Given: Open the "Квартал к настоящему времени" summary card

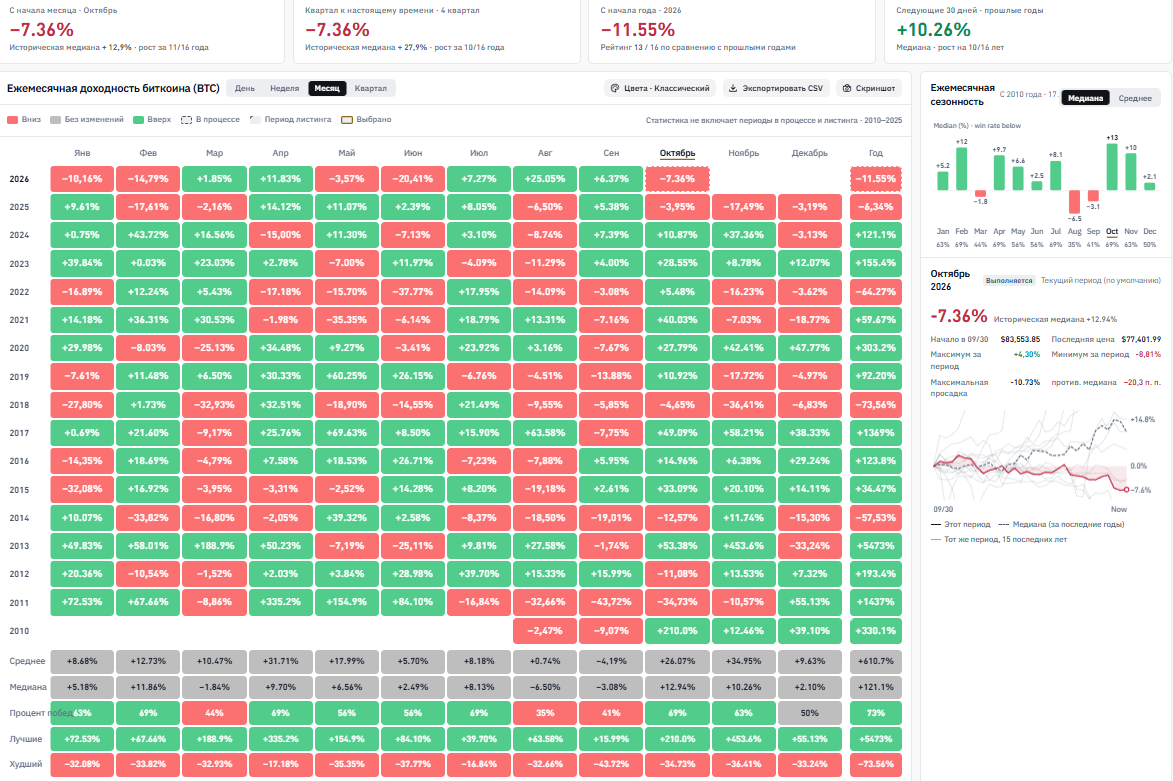Looking at the screenshot, I should point(437,30).
